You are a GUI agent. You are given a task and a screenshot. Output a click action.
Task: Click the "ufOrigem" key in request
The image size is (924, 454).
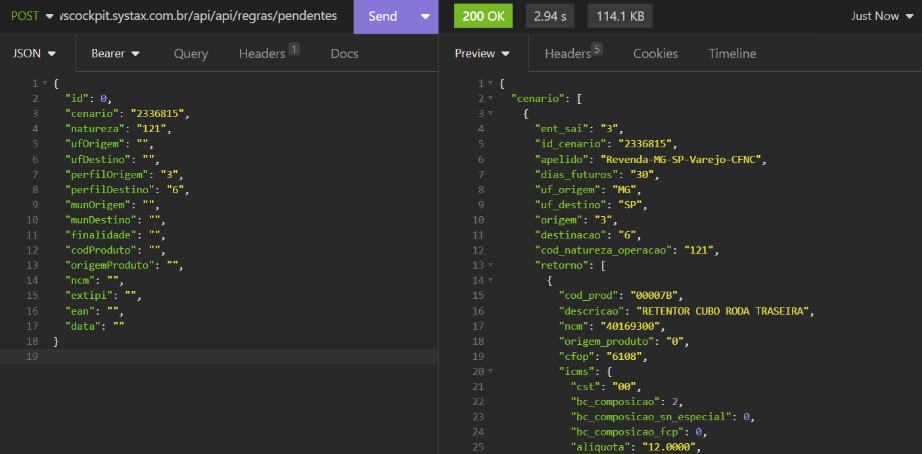[95, 144]
